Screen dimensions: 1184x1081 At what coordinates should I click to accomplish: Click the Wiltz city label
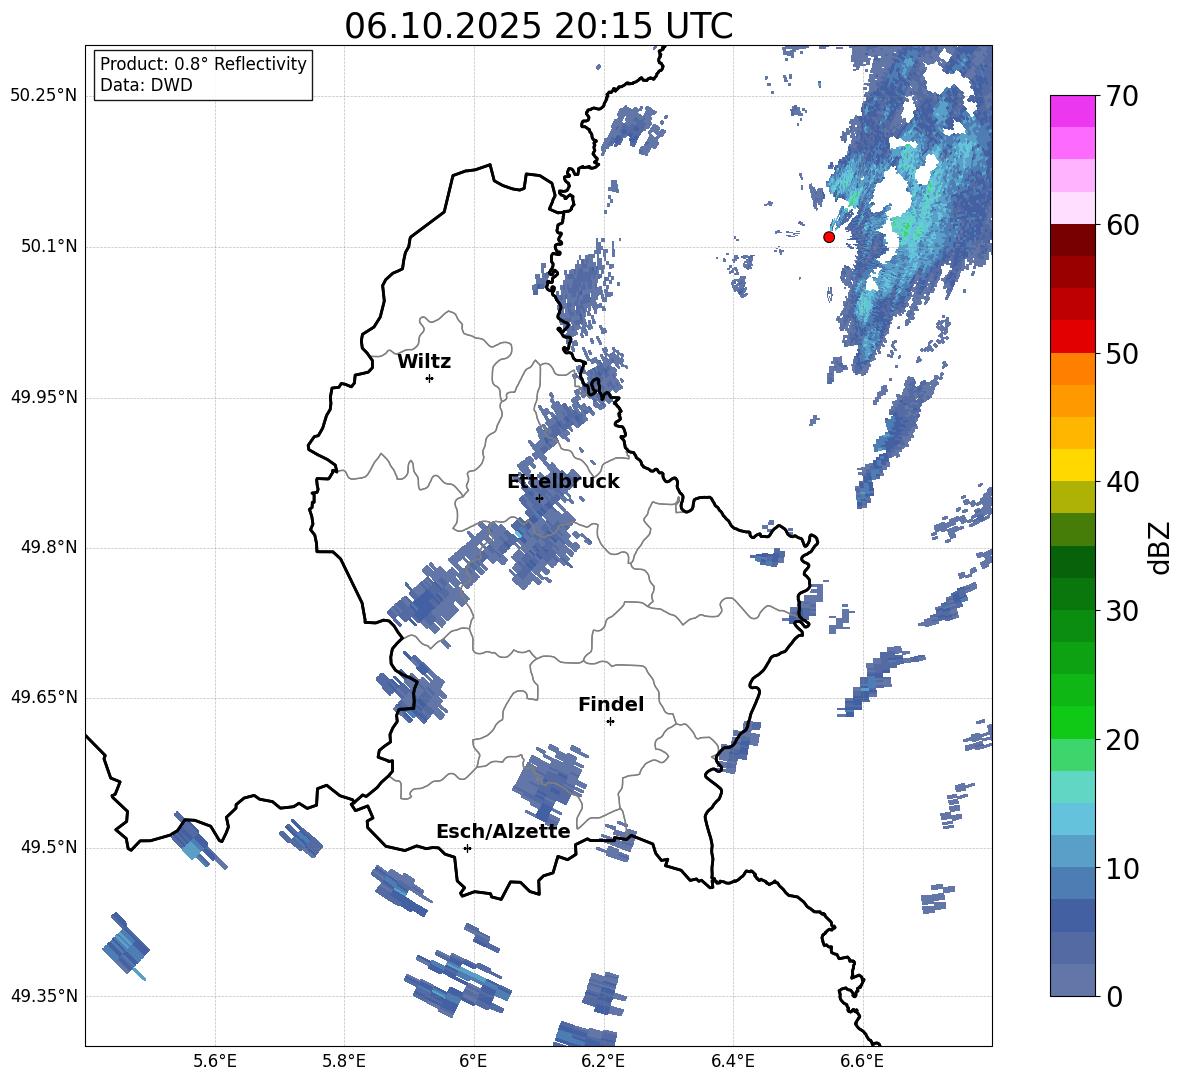click(424, 362)
